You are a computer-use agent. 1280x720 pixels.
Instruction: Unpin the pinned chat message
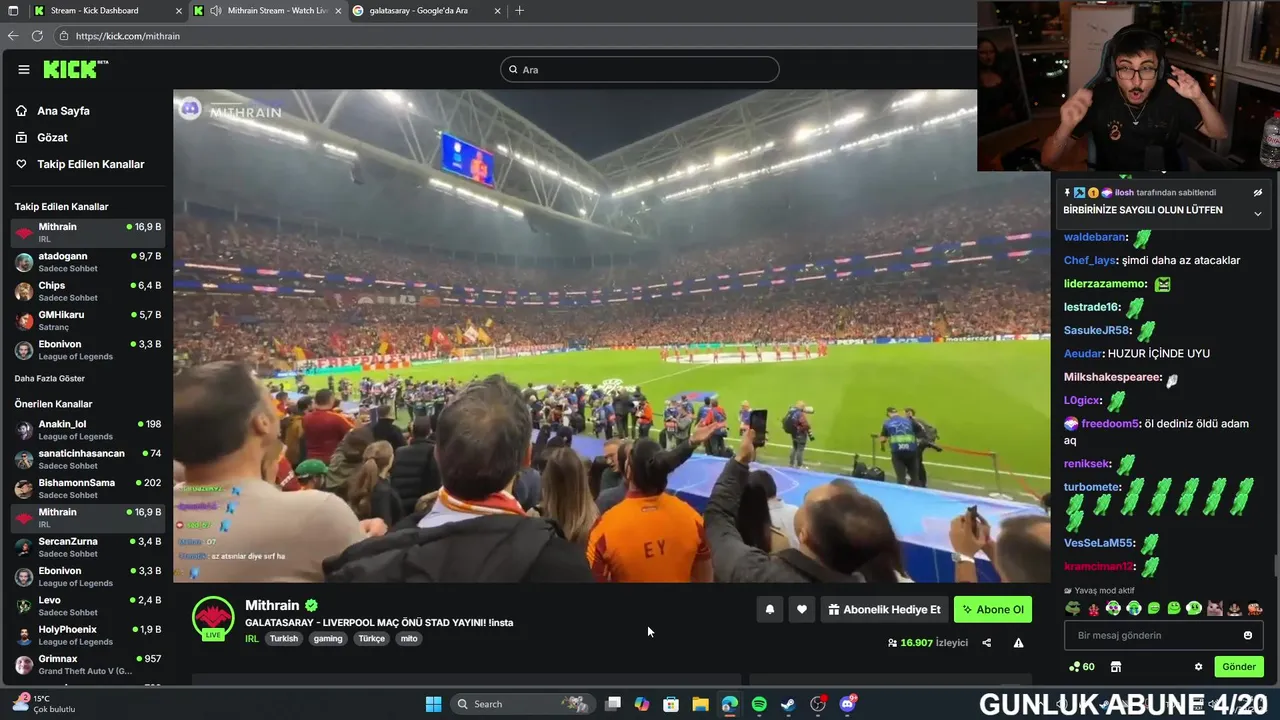tap(1258, 193)
